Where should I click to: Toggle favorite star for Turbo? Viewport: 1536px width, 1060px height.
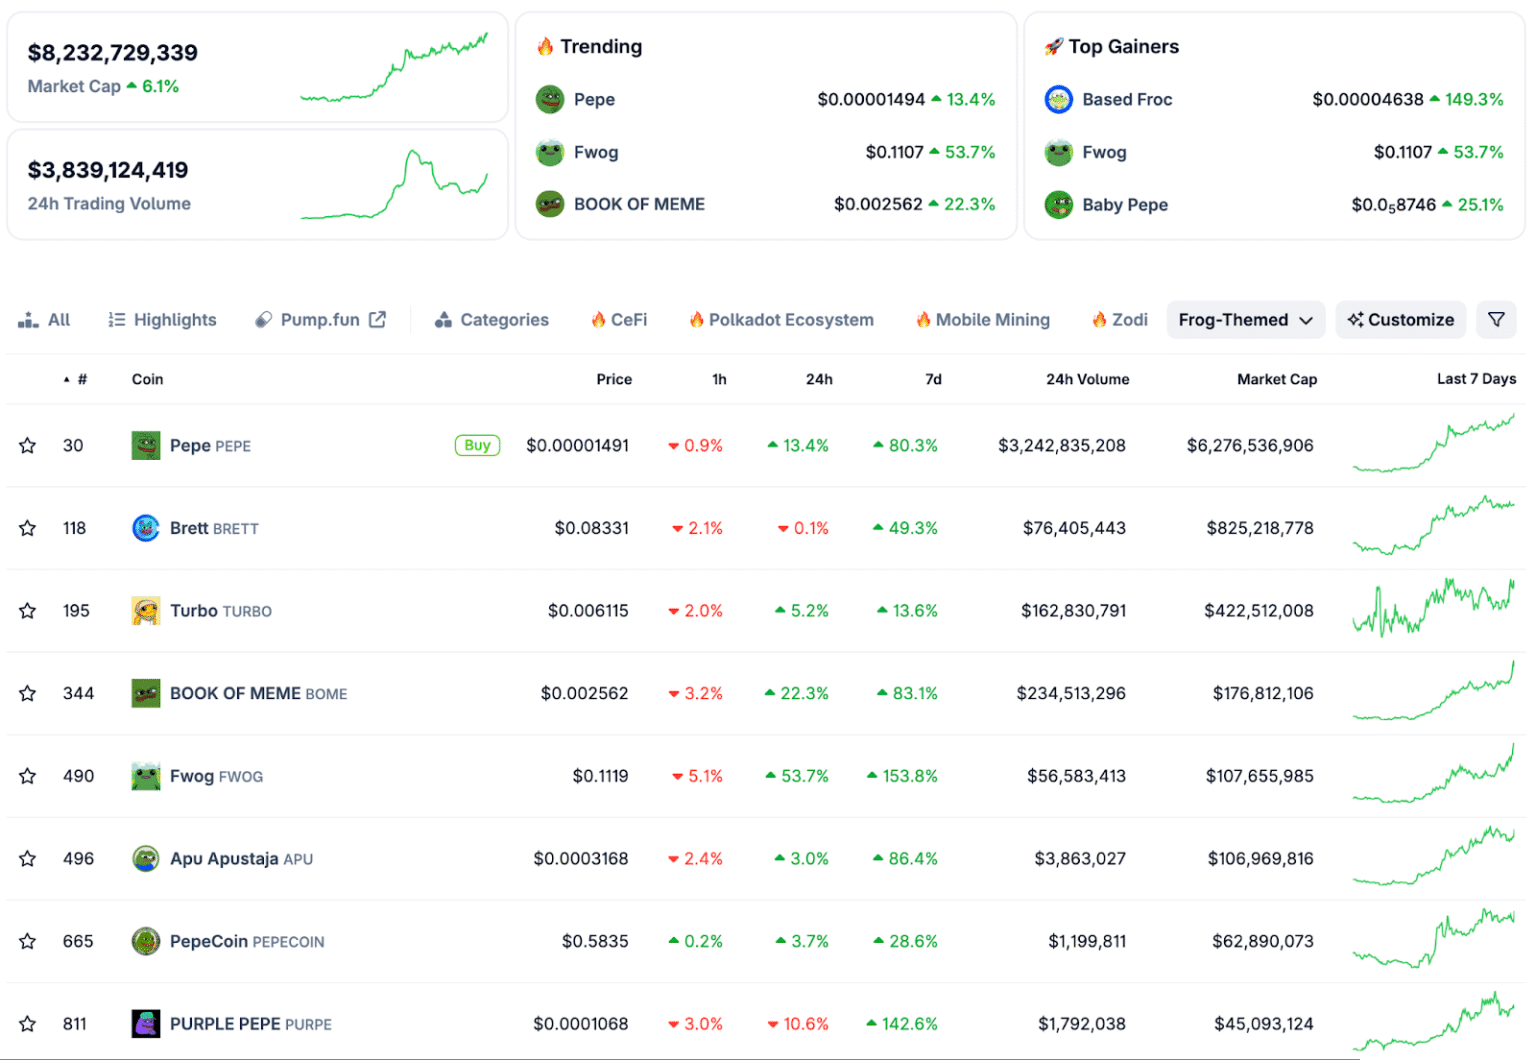point(27,611)
